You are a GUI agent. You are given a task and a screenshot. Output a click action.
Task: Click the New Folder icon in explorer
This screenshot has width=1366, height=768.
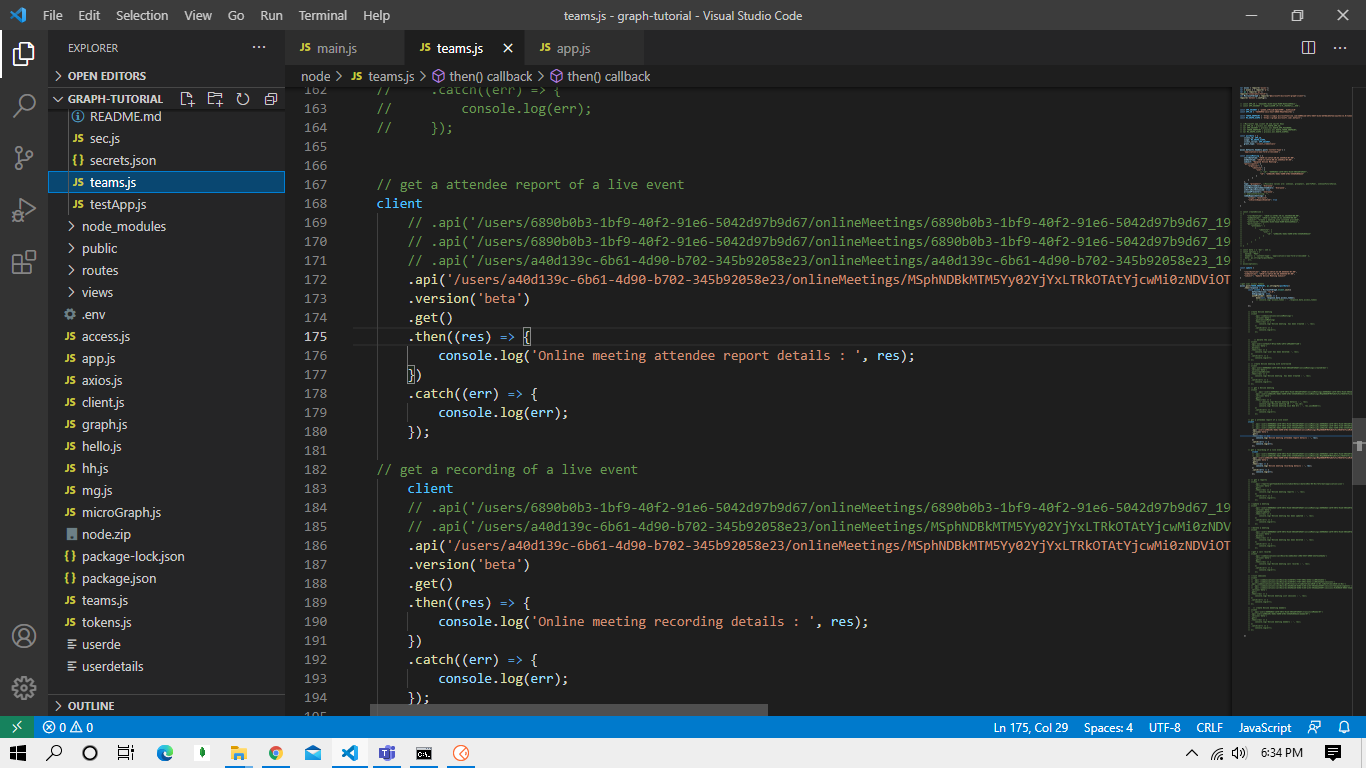pos(215,99)
